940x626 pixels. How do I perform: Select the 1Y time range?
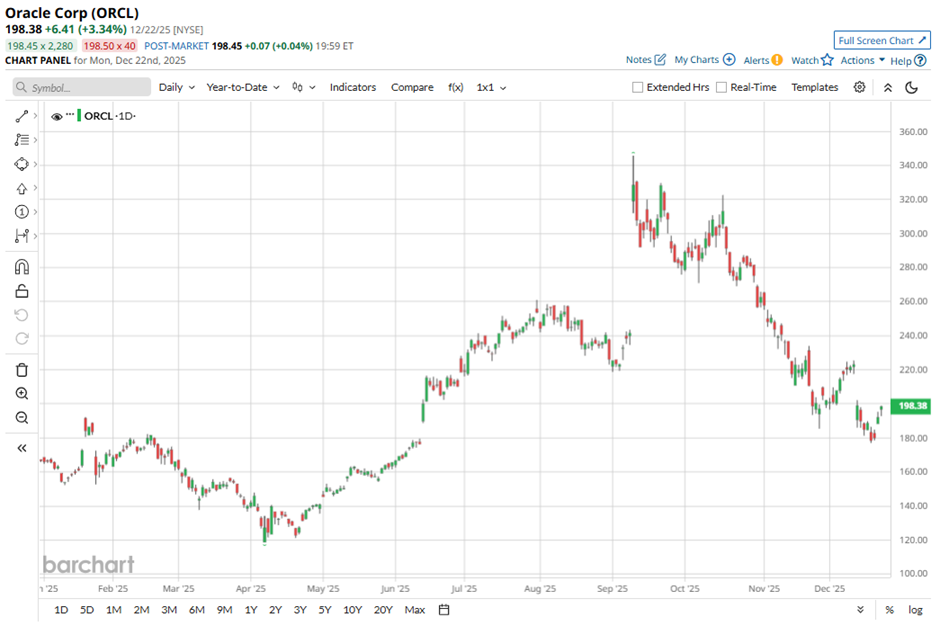pos(251,610)
